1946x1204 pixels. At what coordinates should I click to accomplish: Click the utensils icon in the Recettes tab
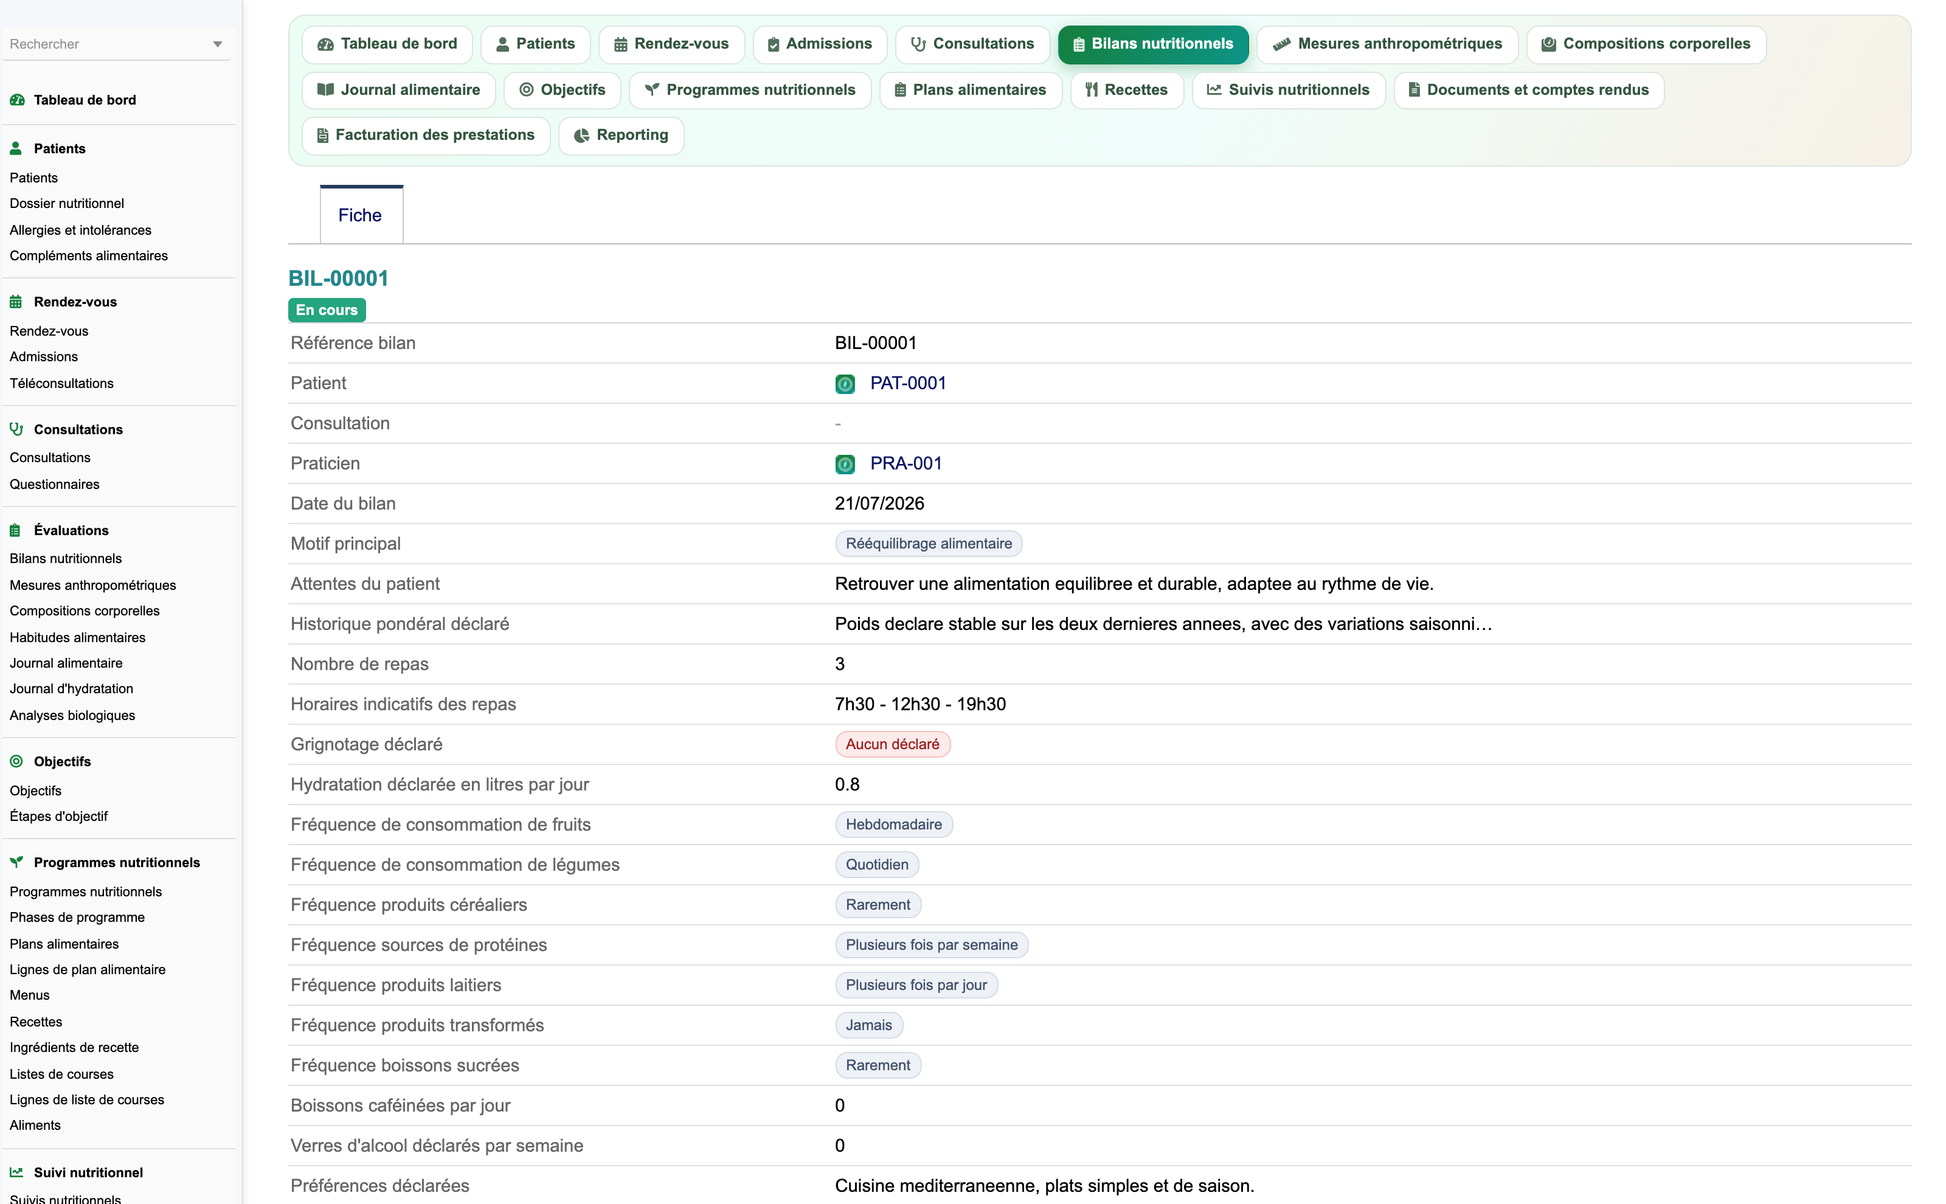click(1092, 90)
